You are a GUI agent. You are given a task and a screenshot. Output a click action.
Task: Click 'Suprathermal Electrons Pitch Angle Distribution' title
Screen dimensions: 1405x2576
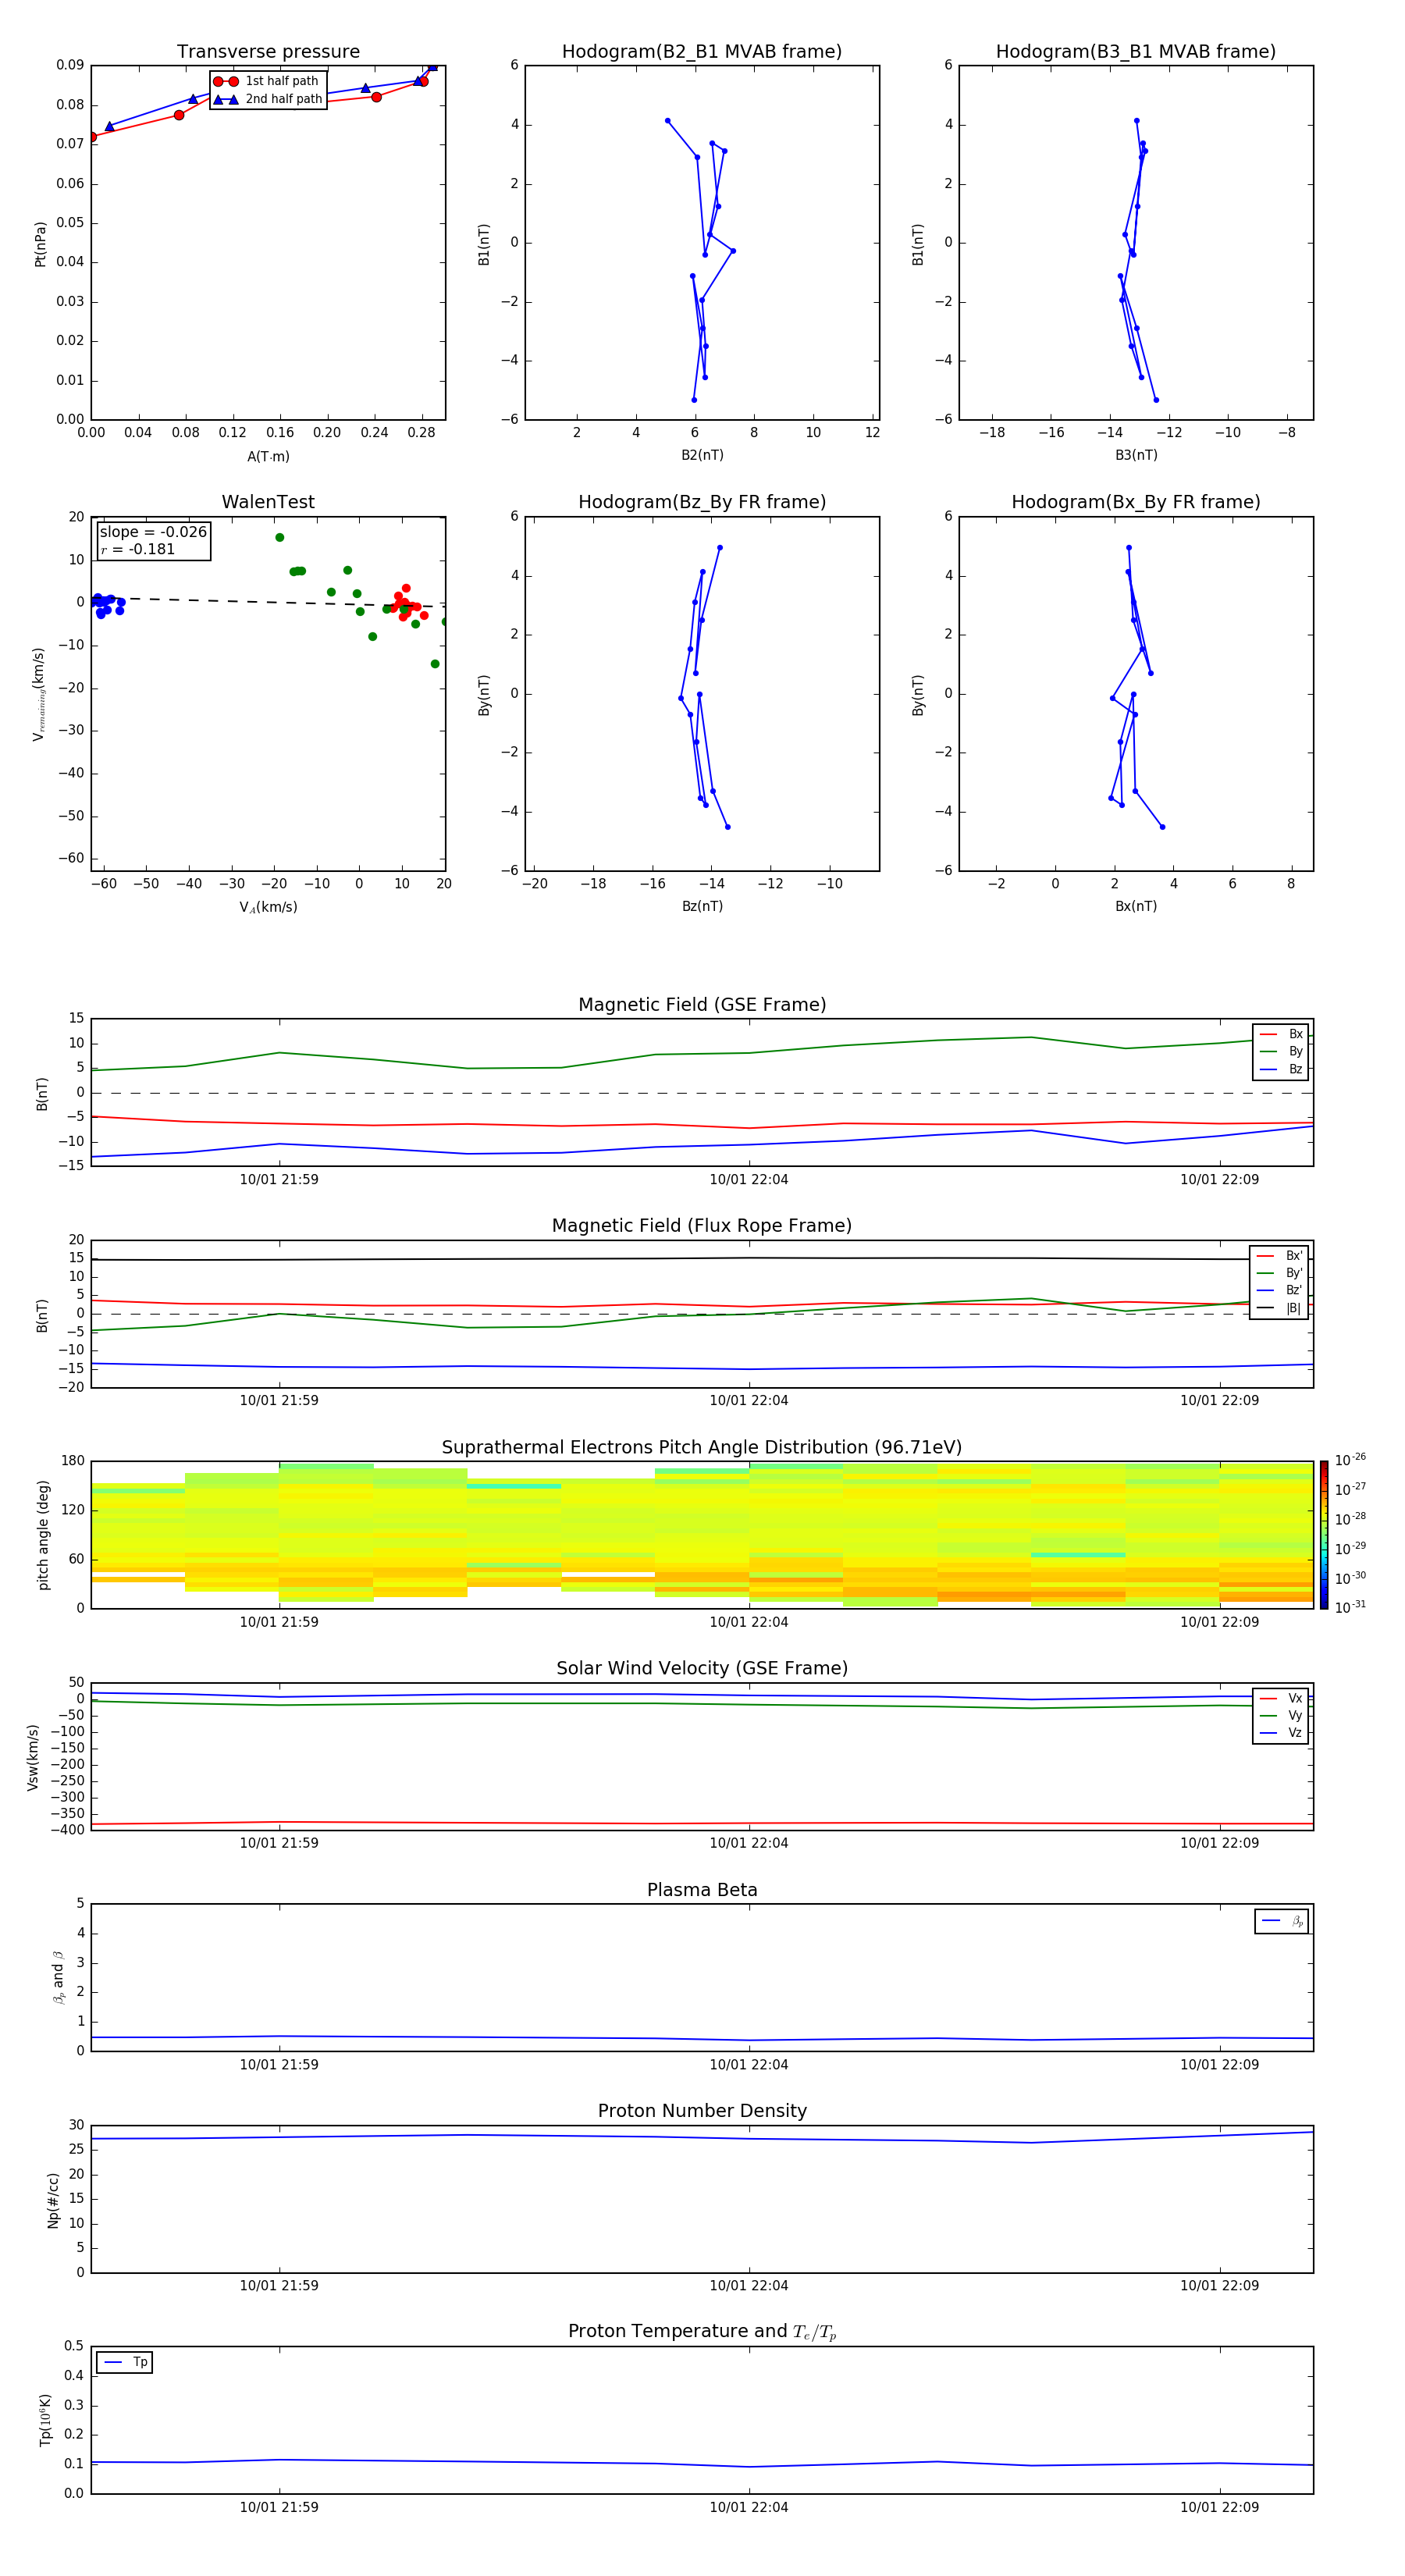702,1448
